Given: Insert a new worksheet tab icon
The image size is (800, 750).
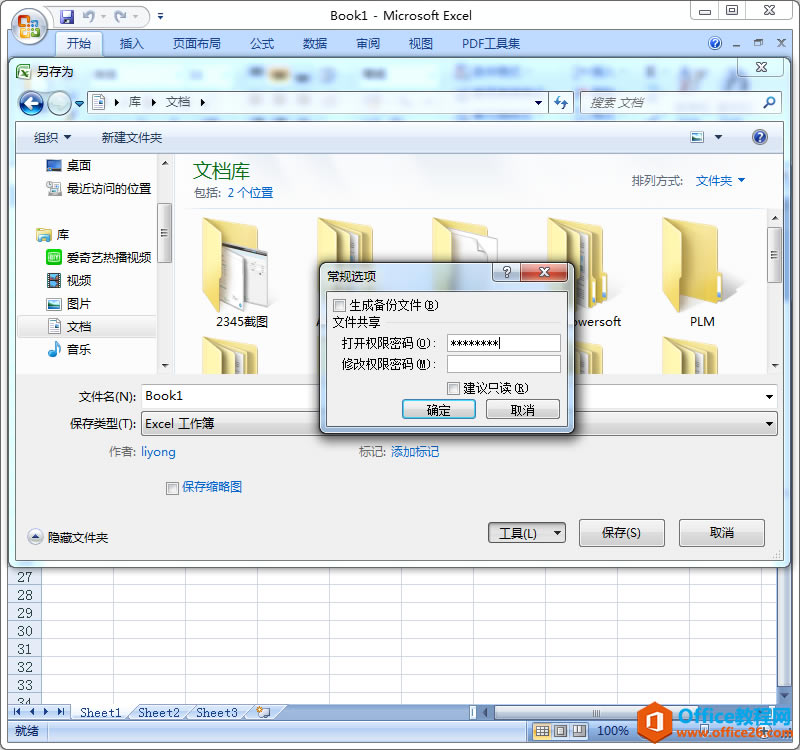Looking at the screenshot, I should coord(263,712).
